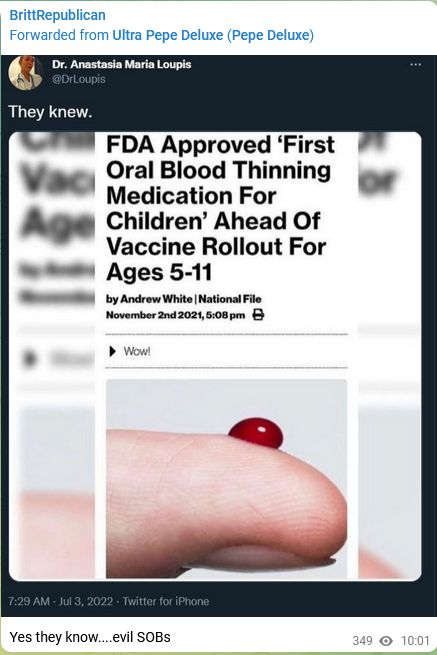This screenshot has width=437, height=655.
Task: Click the National File source name
Action: pyautogui.click(x=230, y=299)
